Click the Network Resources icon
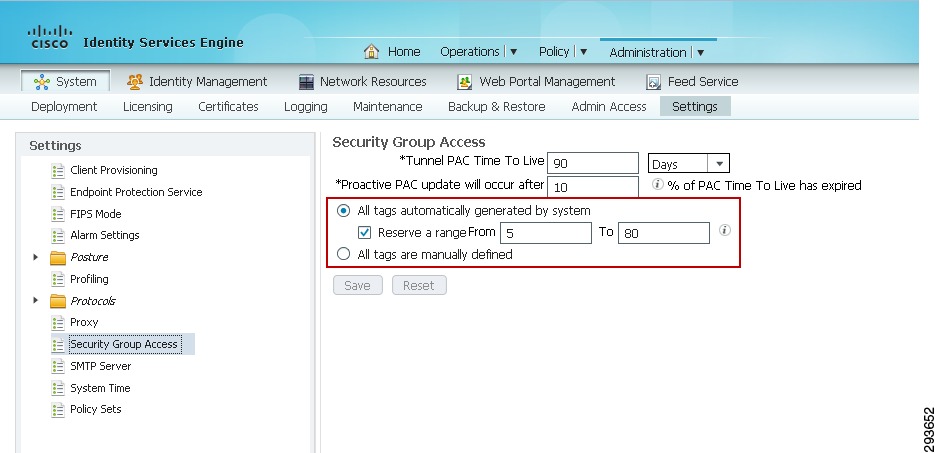 click(306, 82)
